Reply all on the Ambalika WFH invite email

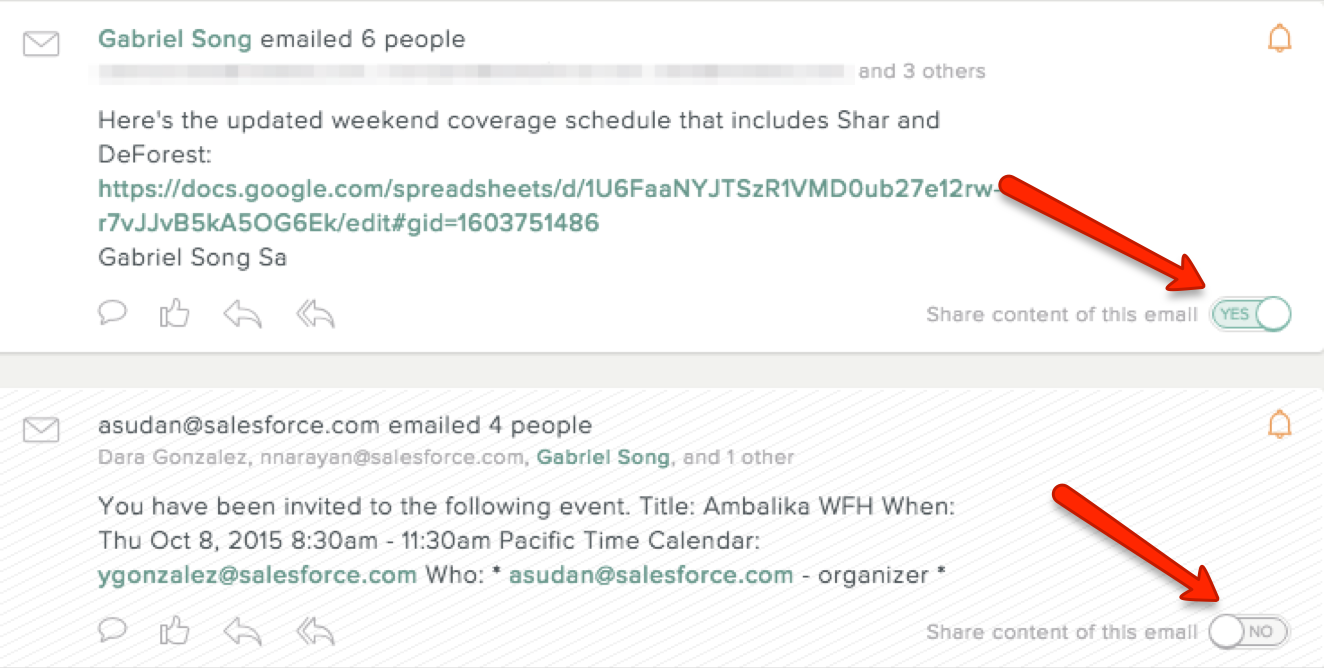coord(316,631)
